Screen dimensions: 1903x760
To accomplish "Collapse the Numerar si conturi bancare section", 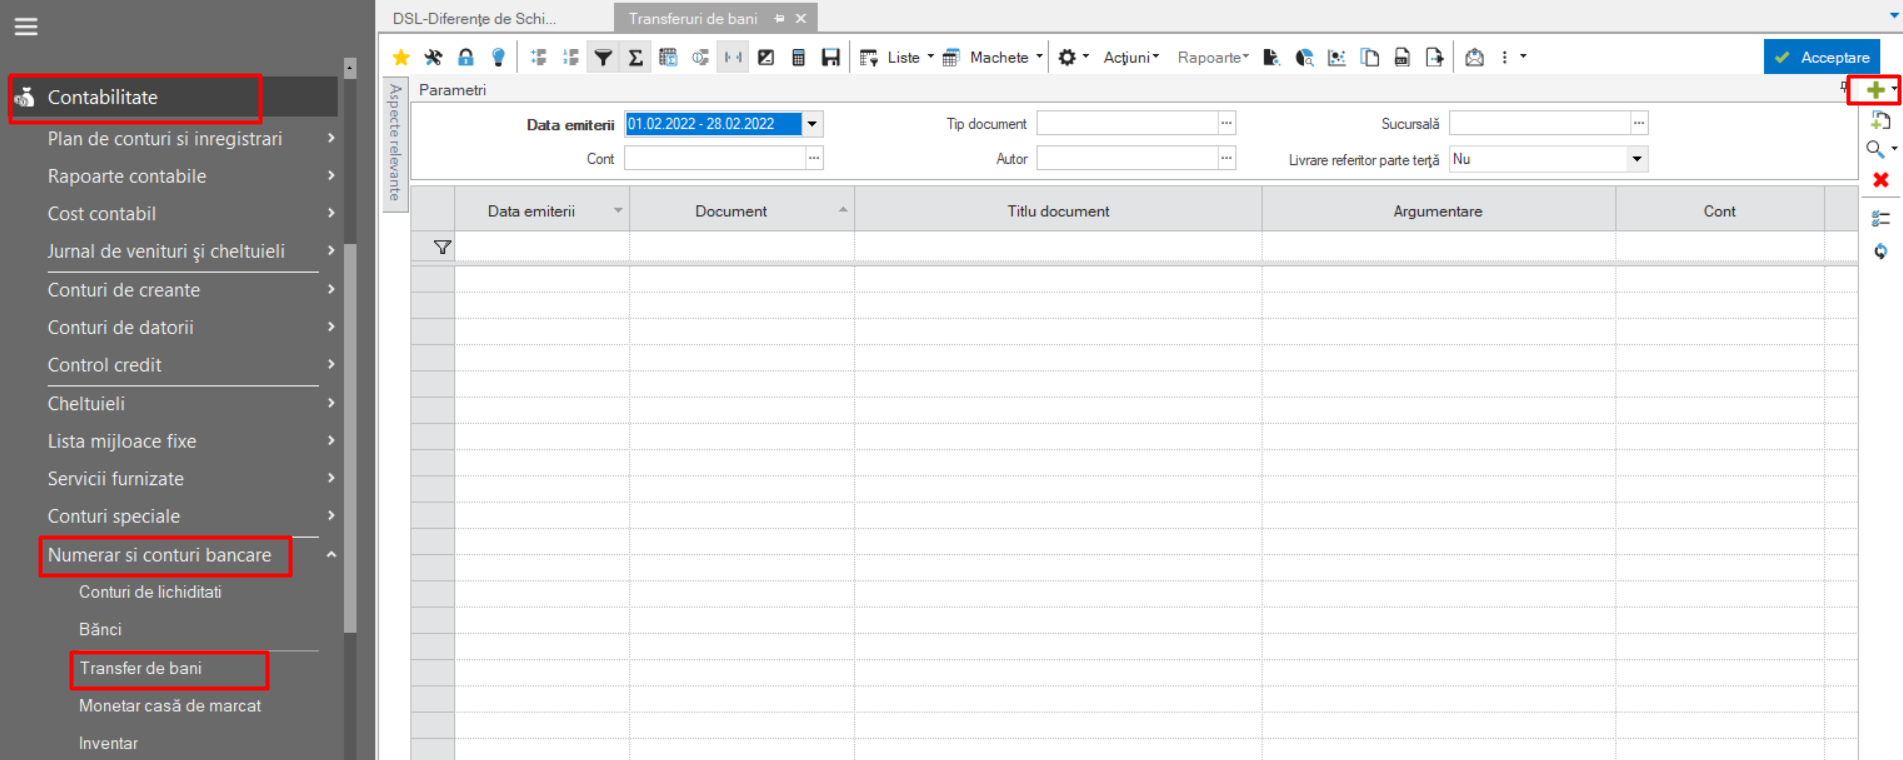I will (331, 555).
